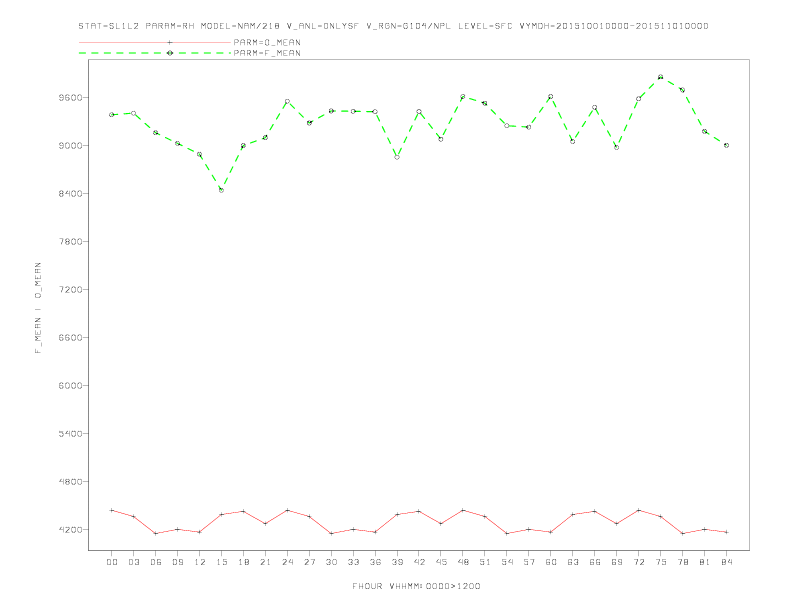Screen dimensions: 792x612
Task: Click the 6600 y-axis tick label
Action: [x=70, y=337]
